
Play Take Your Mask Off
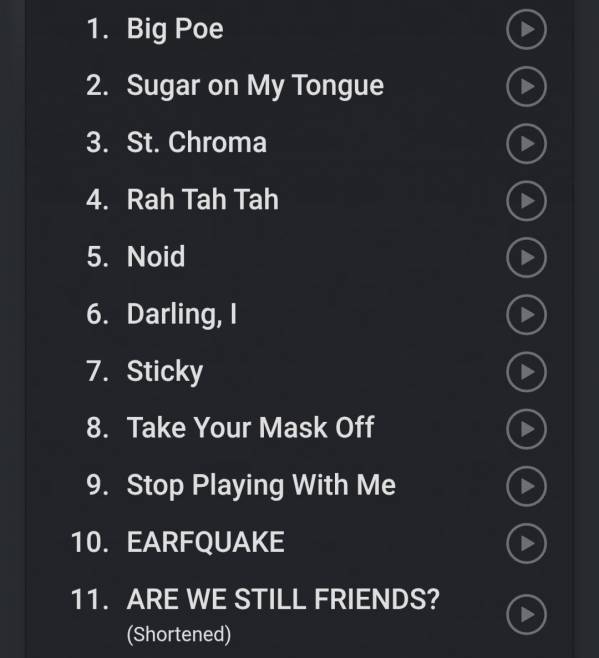point(526,429)
